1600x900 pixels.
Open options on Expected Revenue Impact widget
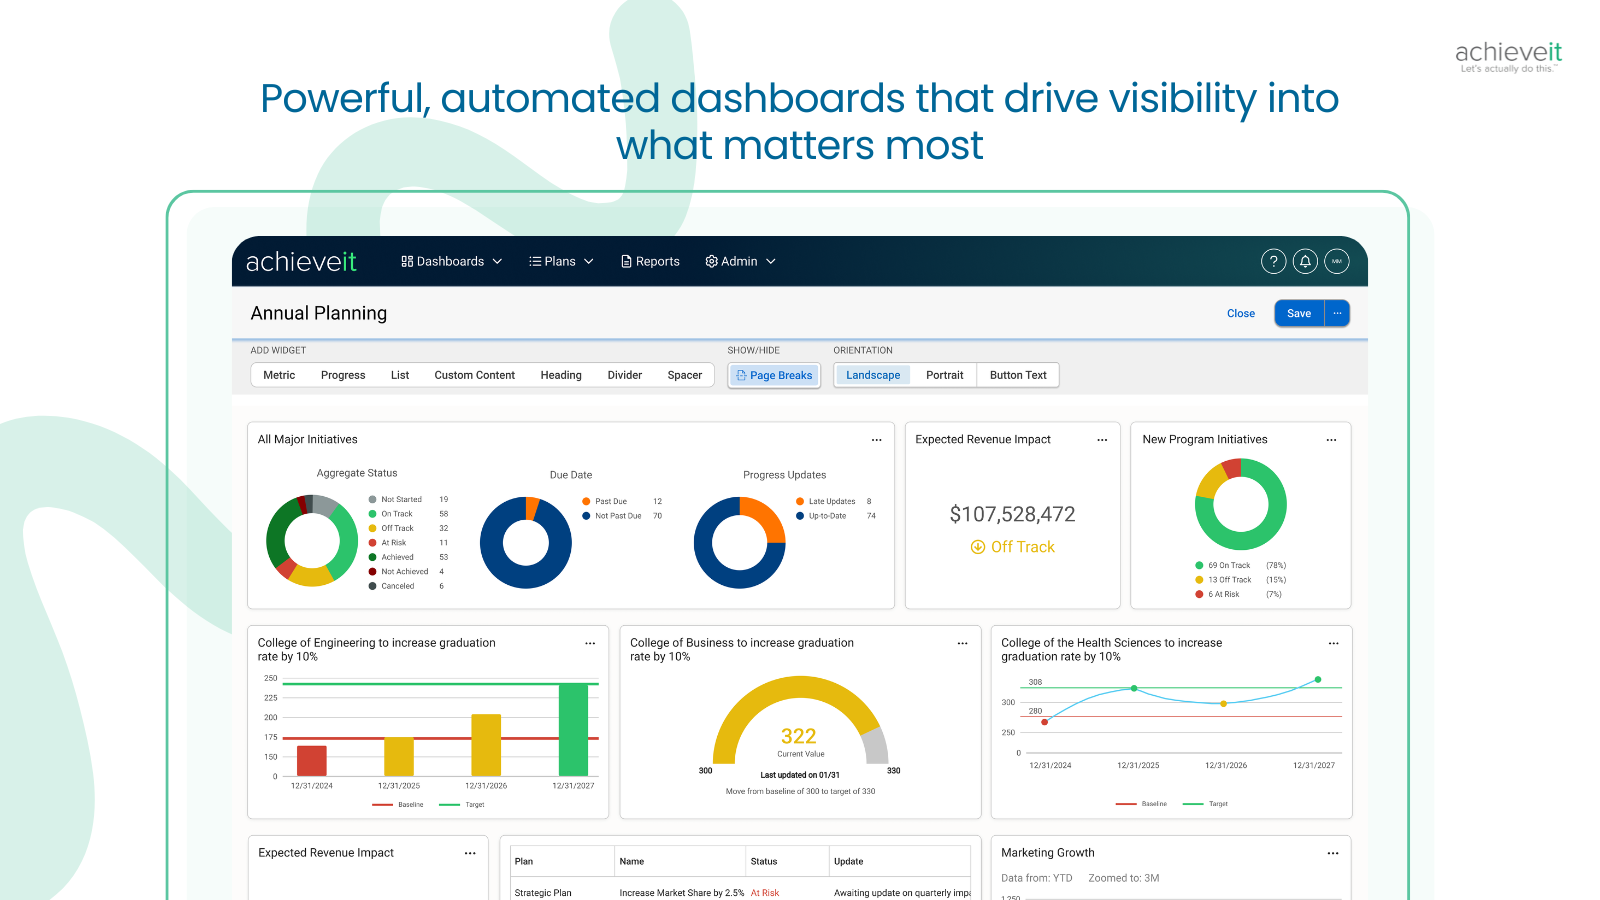[x=1102, y=440]
